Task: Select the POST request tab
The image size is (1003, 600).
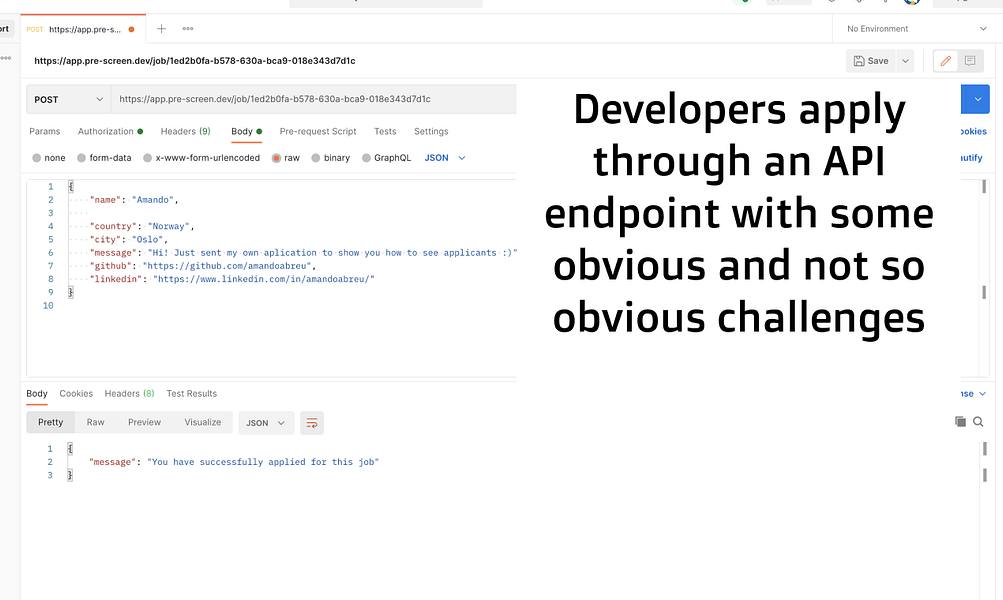Action: click(x=83, y=29)
